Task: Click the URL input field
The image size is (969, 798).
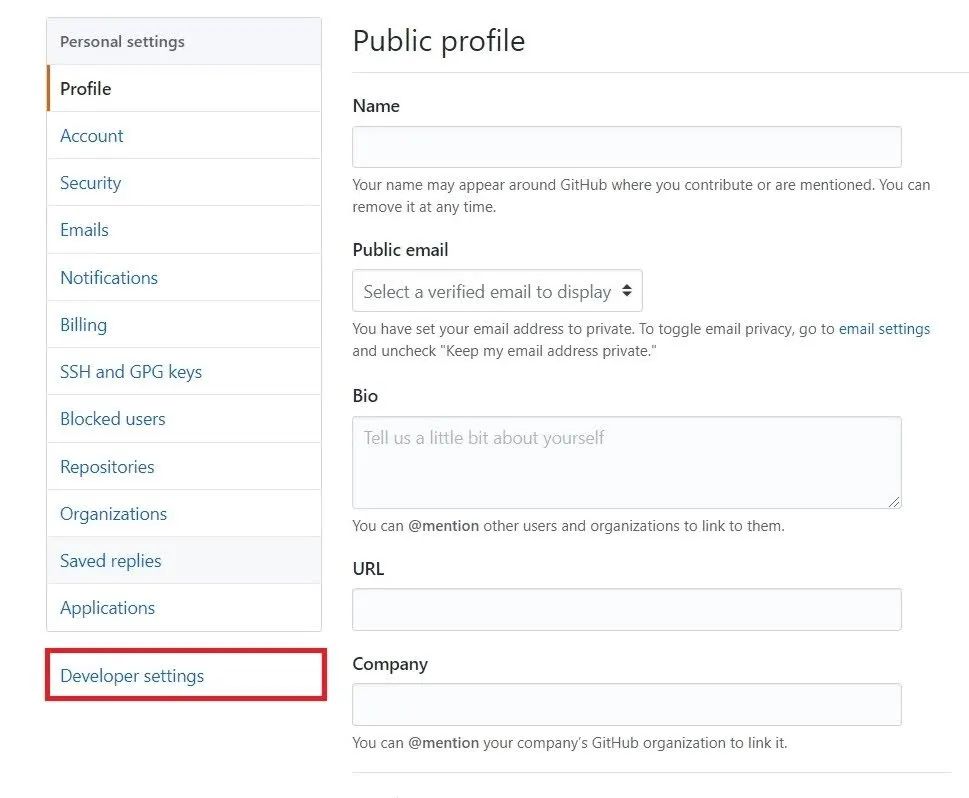Action: click(627, 609)
